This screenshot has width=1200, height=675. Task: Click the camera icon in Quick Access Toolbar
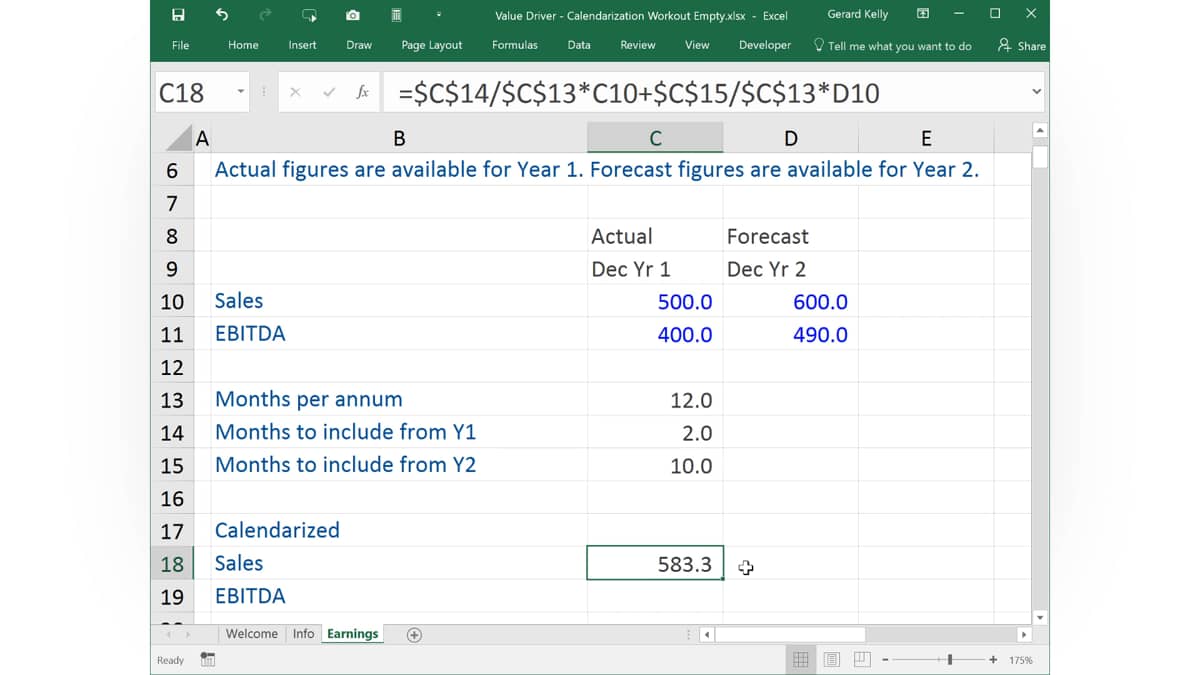click(353, 14)
